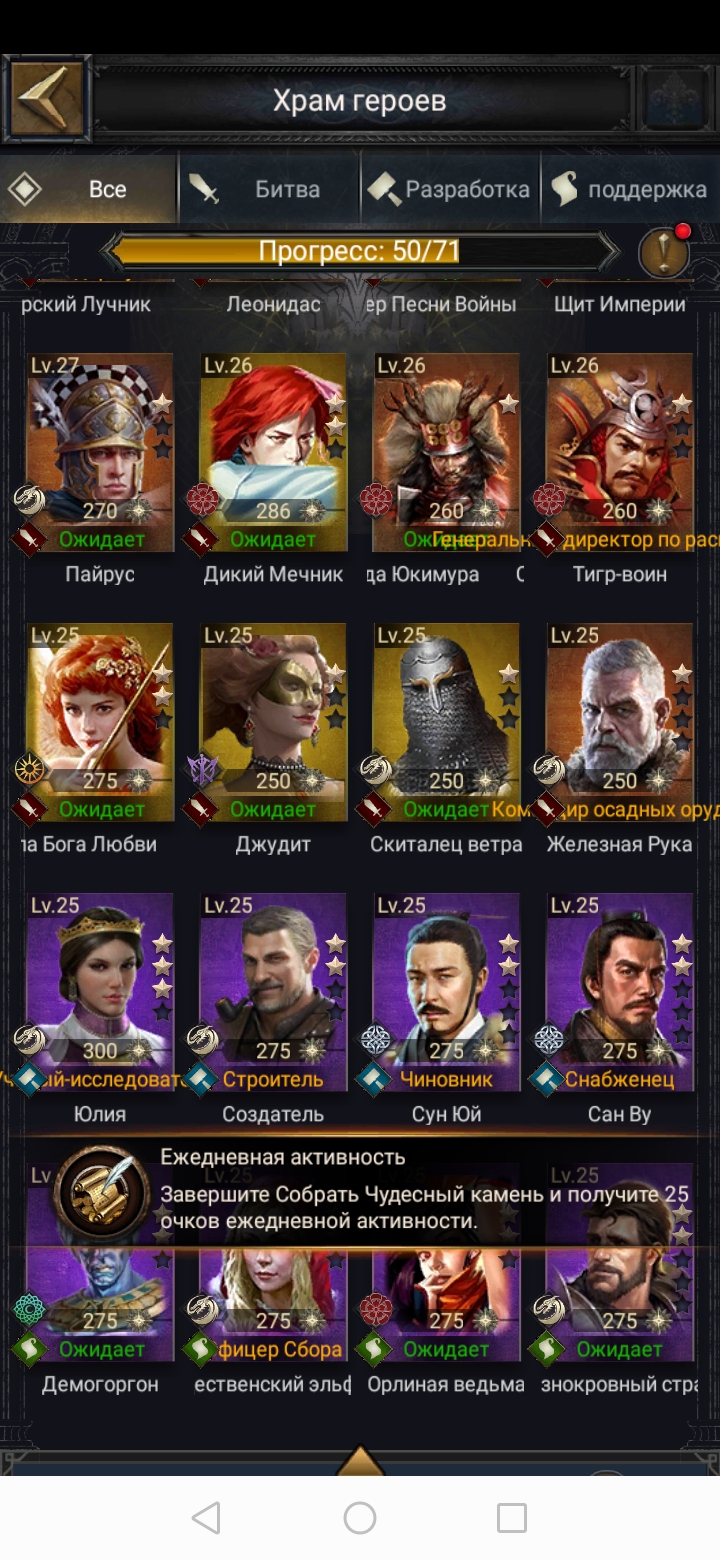This screenshot has width=720, height=1560.
Task: Tap the Android recent apps square
Action: tap(512, 1517)
